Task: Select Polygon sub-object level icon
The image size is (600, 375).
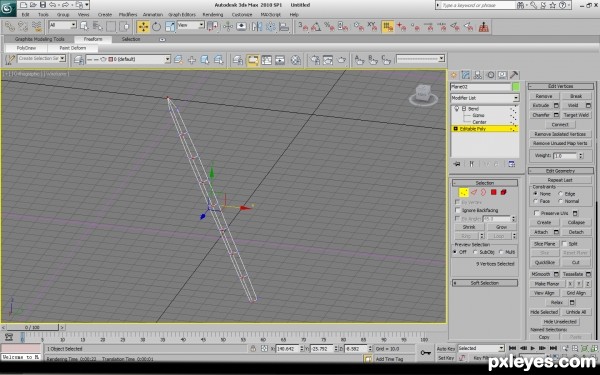Action: point(494,192)
